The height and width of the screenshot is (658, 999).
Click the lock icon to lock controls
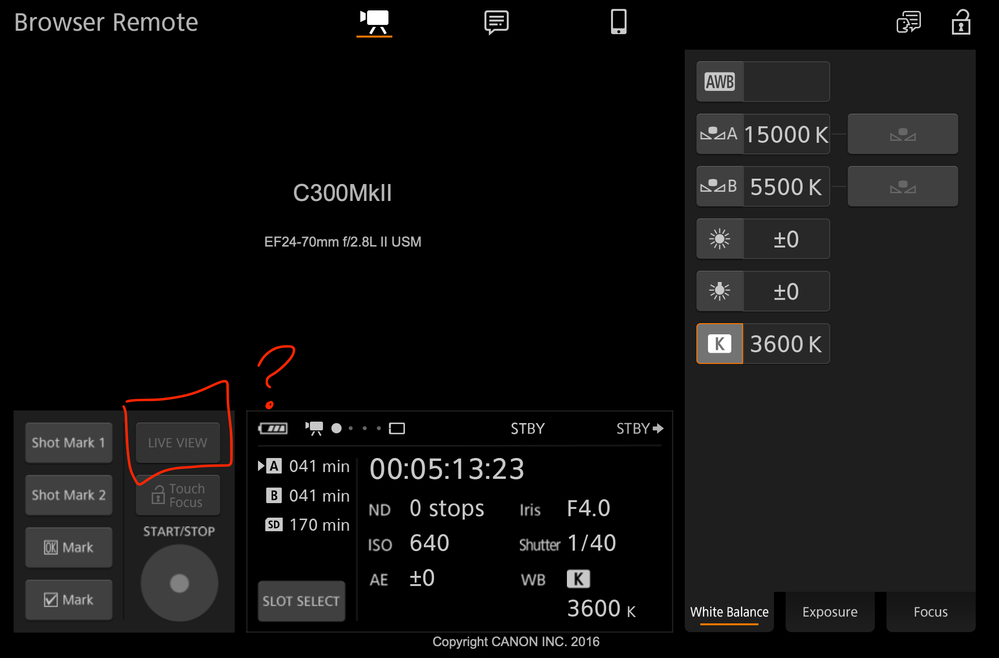point(960,22)
